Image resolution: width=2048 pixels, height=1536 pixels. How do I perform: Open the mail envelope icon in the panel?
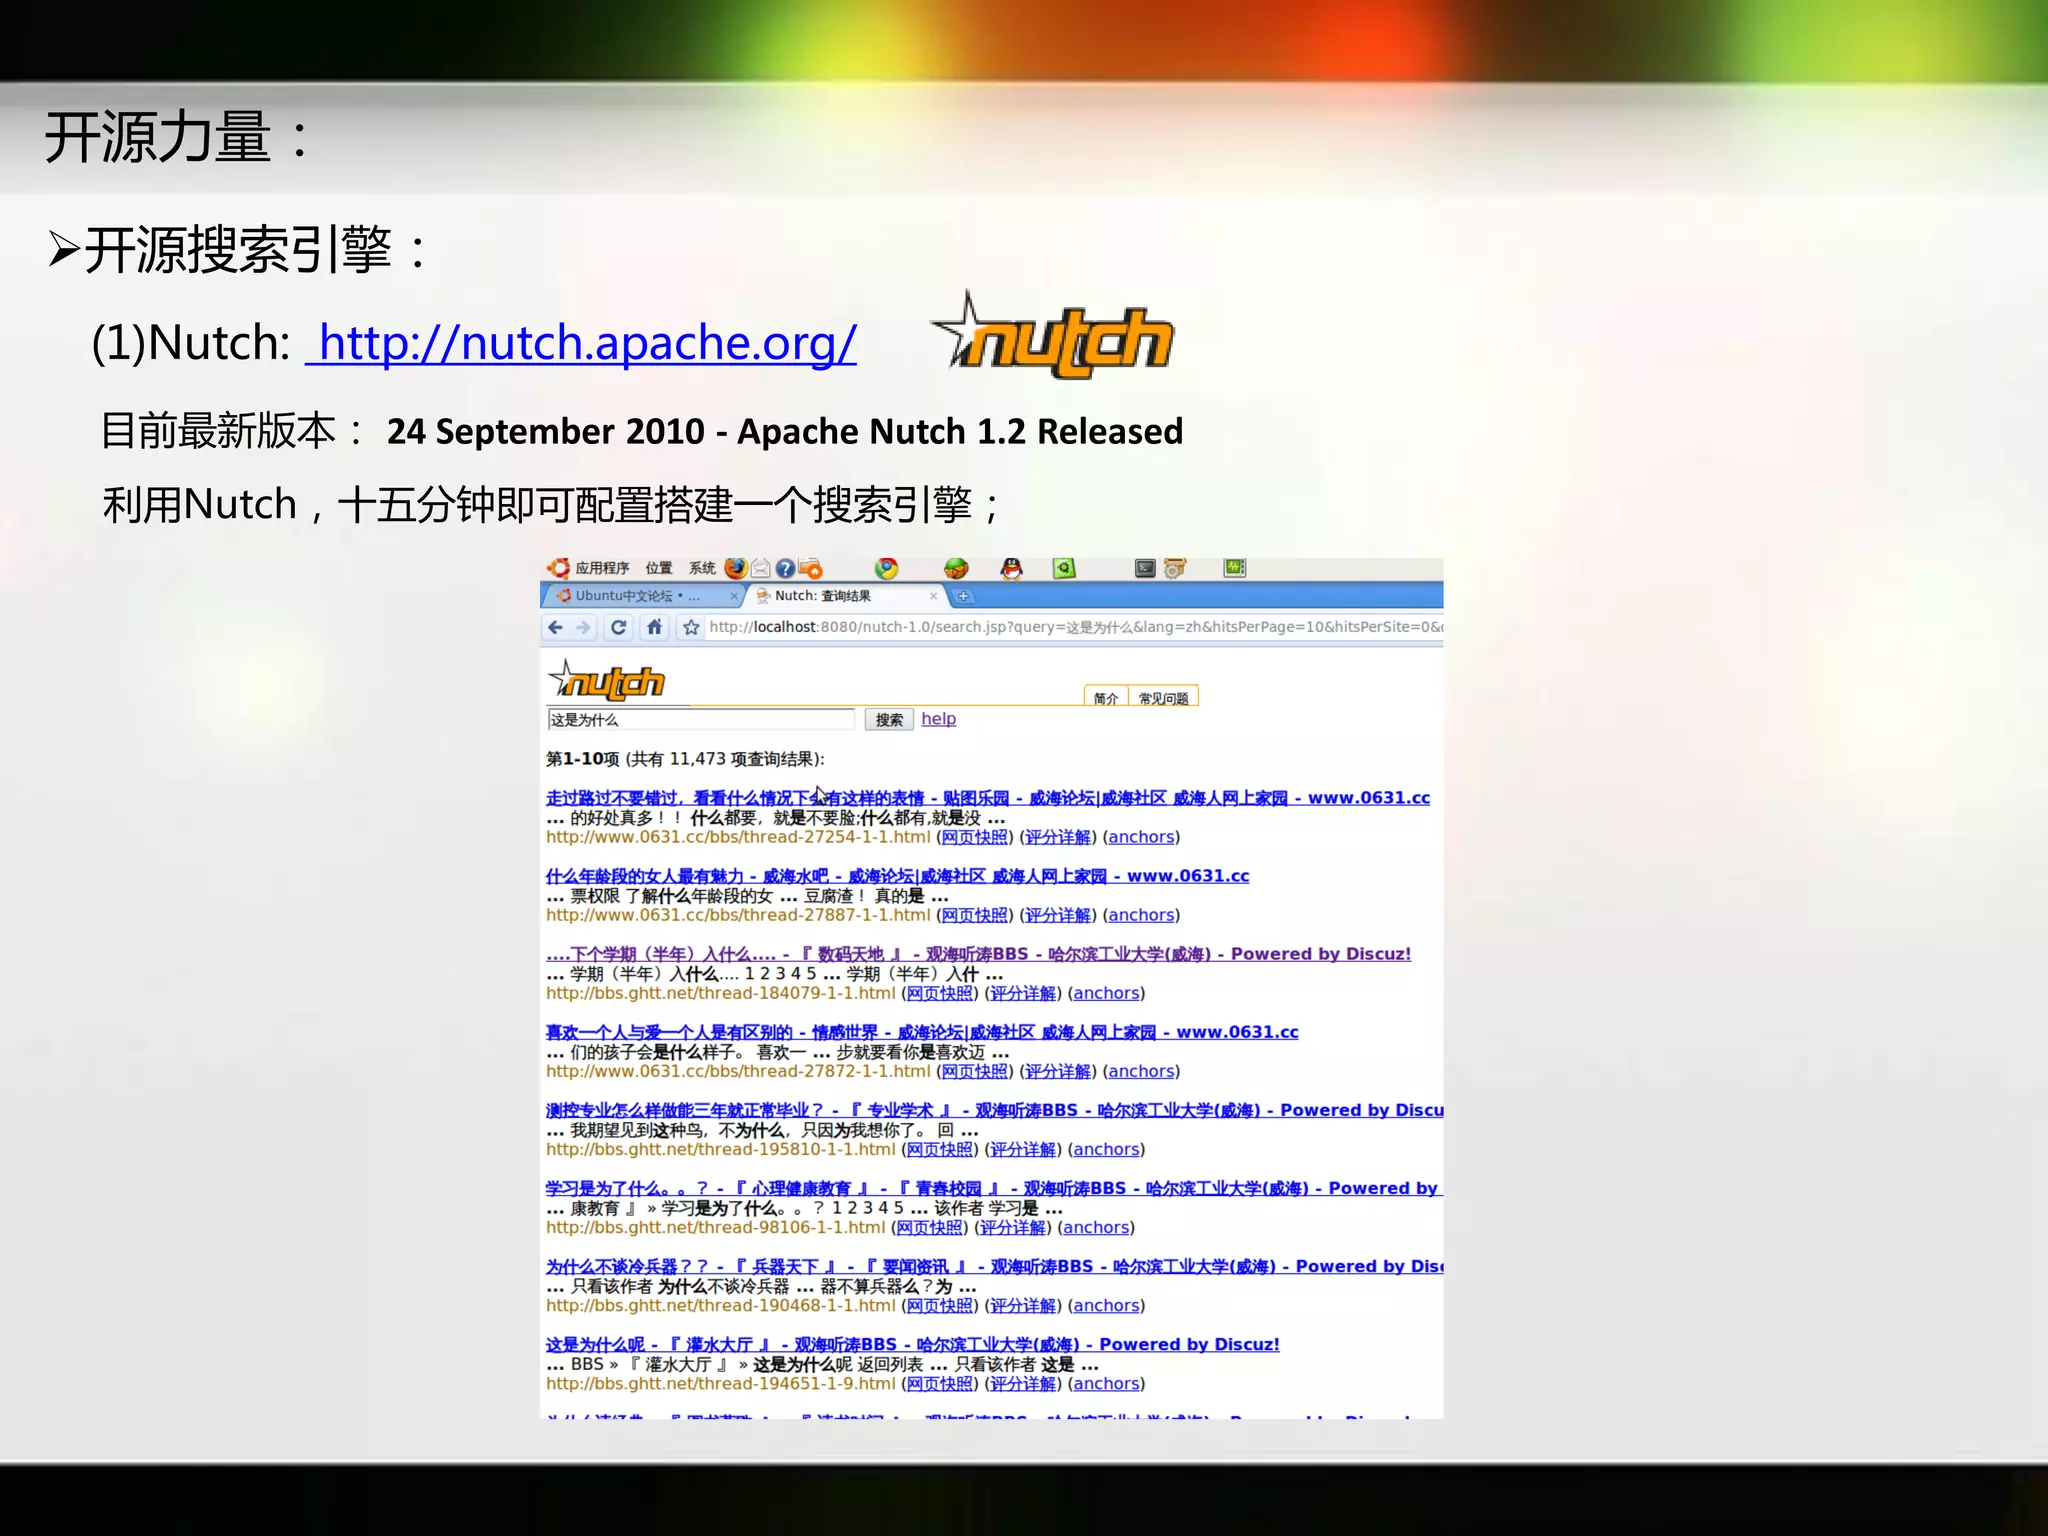click(x=761, y=569)
